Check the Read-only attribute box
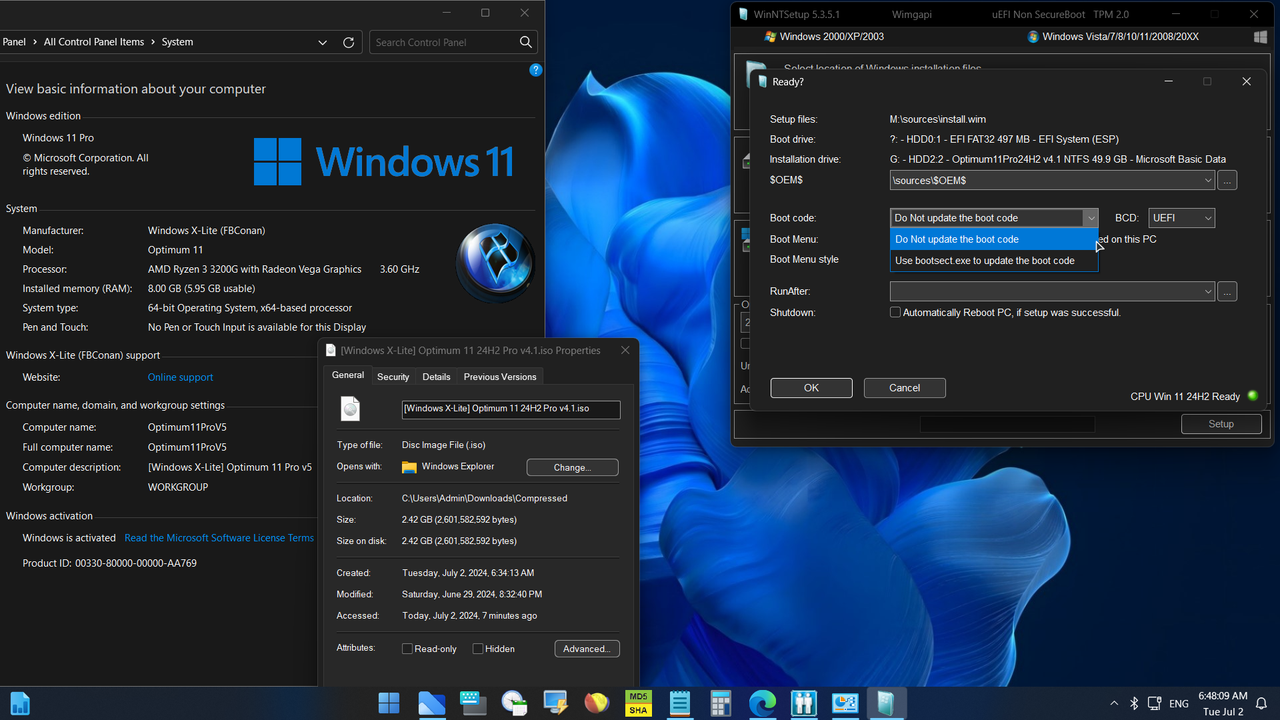This screenshot has height=720, width=1280. point(409,648)
